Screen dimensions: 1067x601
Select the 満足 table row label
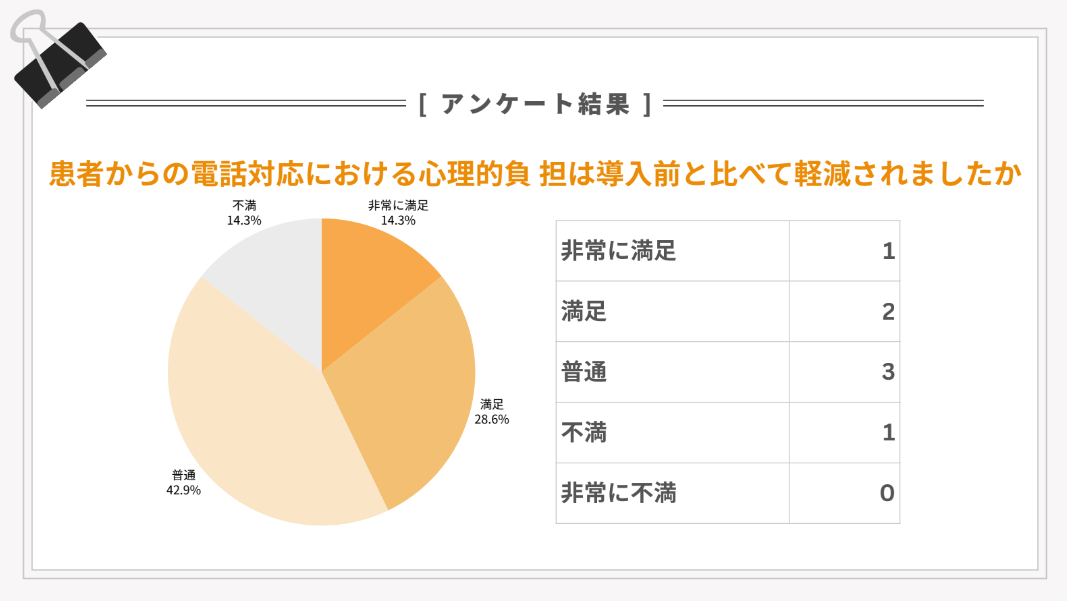(584, 312)
